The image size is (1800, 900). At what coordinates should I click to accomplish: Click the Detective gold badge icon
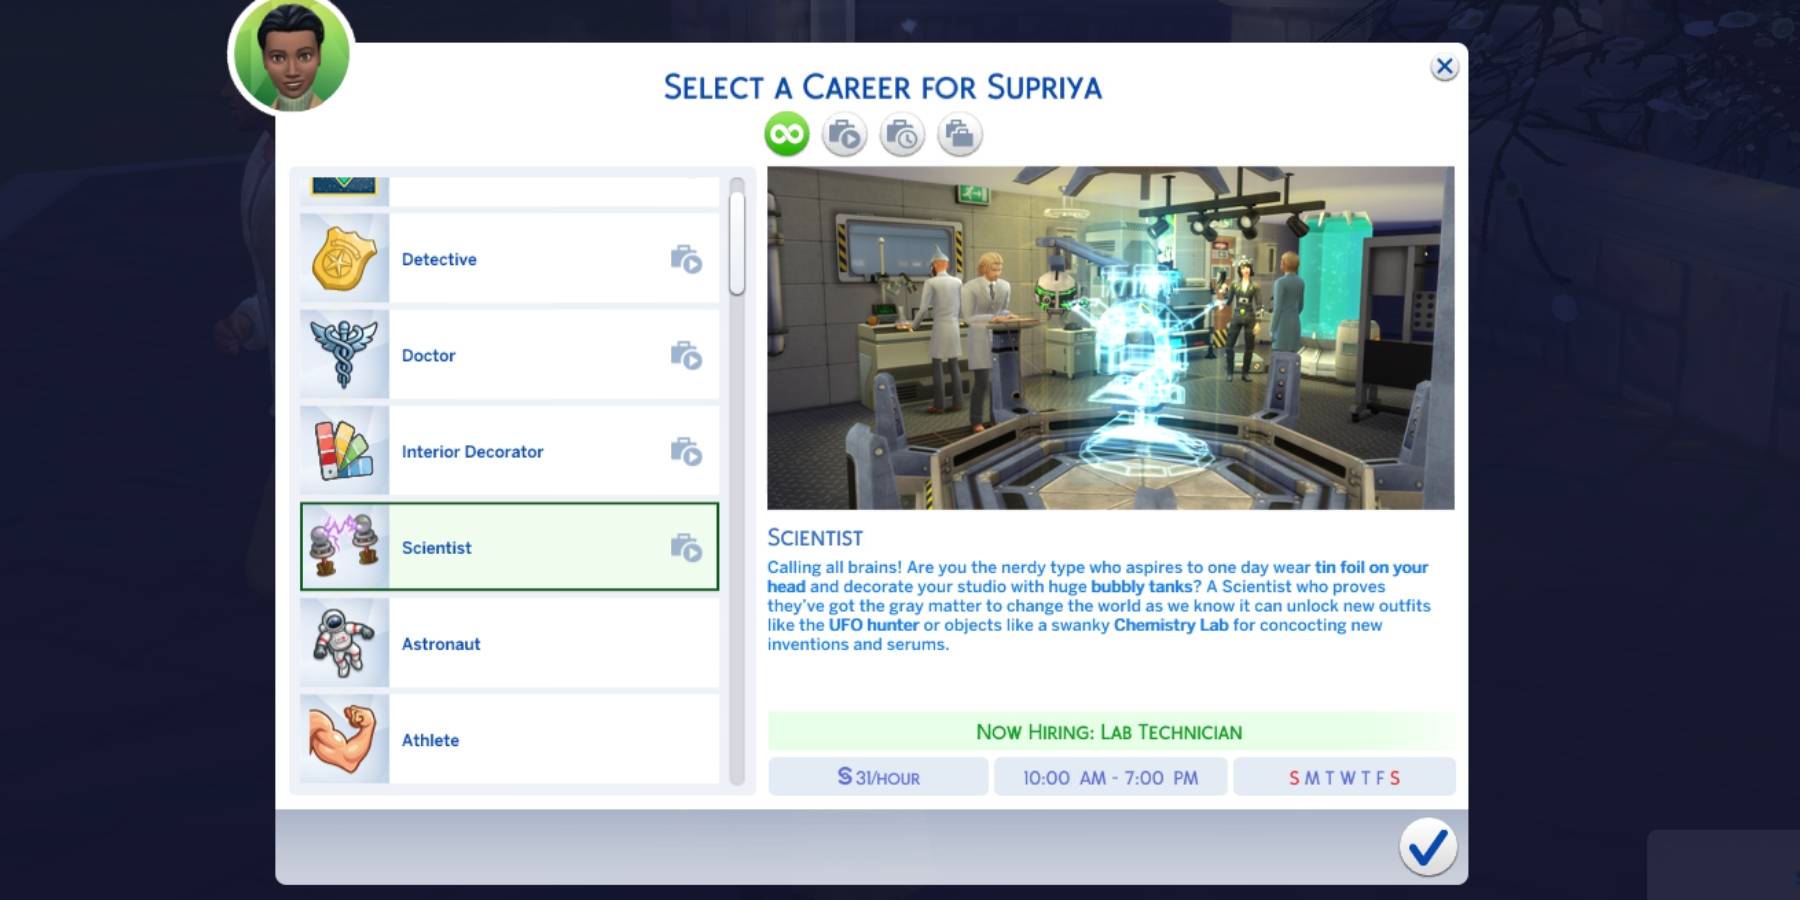pyautogui.click(x=344, y=259)
